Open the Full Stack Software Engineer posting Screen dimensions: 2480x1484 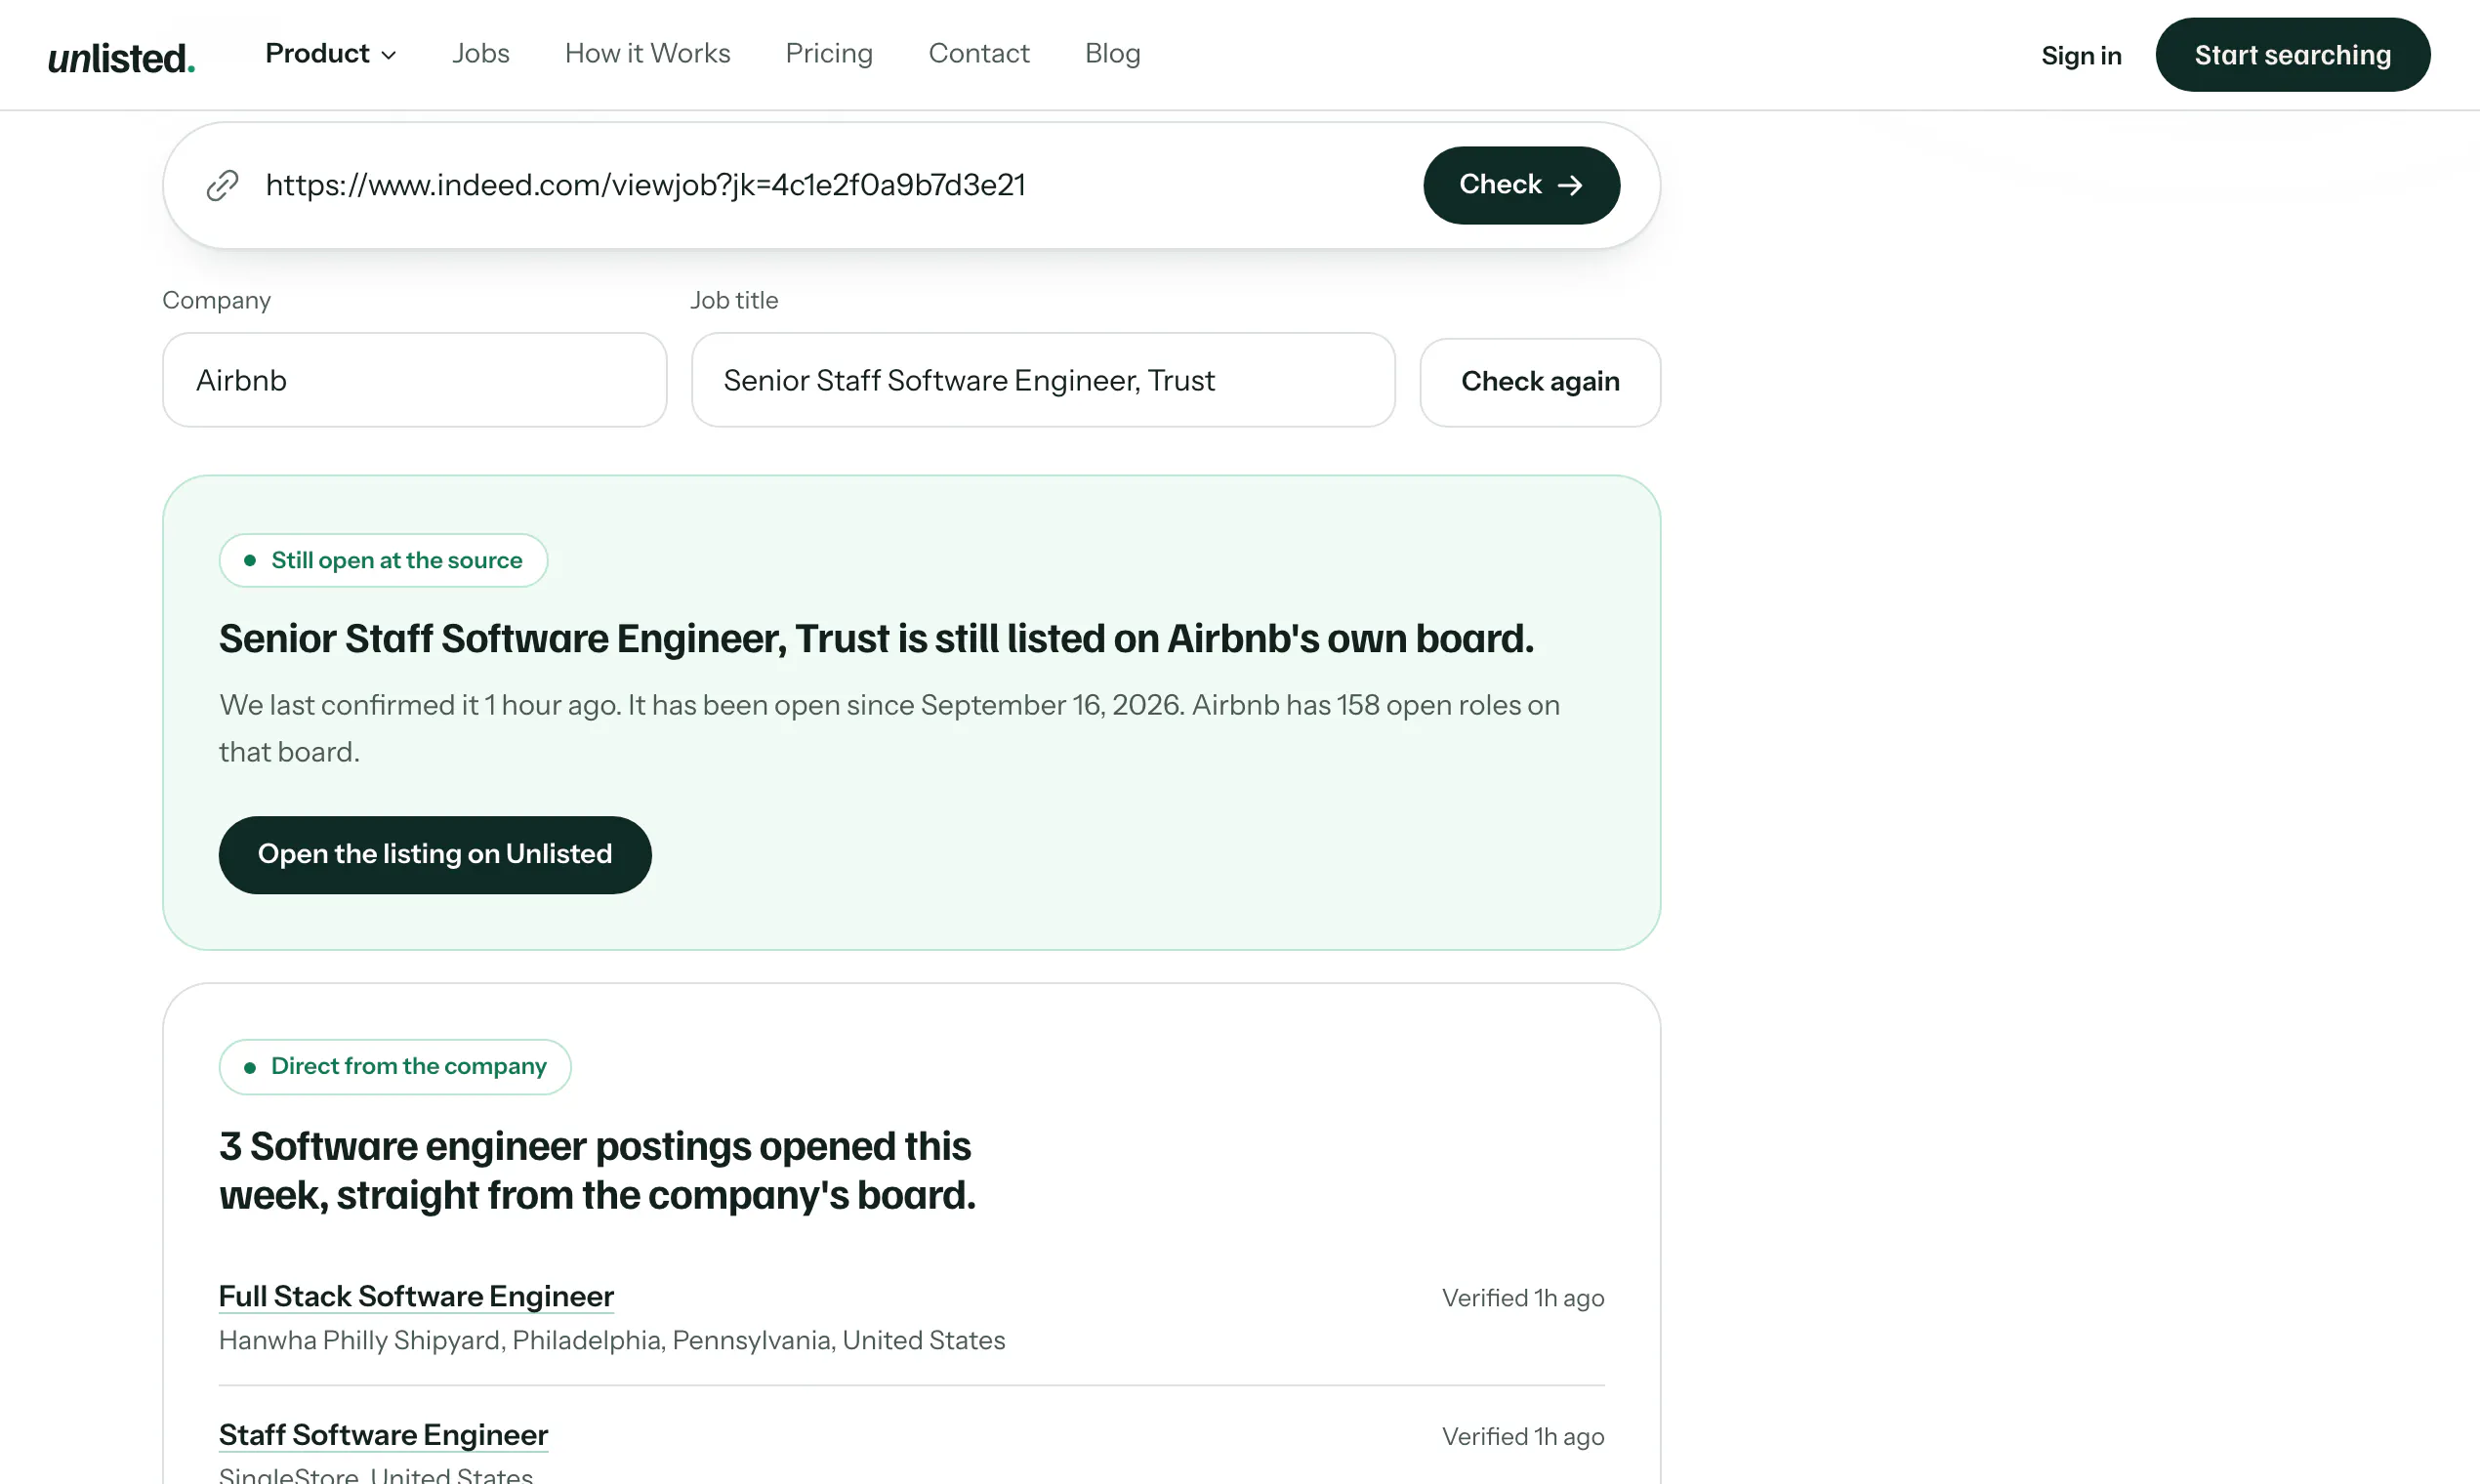point(416,1296)
